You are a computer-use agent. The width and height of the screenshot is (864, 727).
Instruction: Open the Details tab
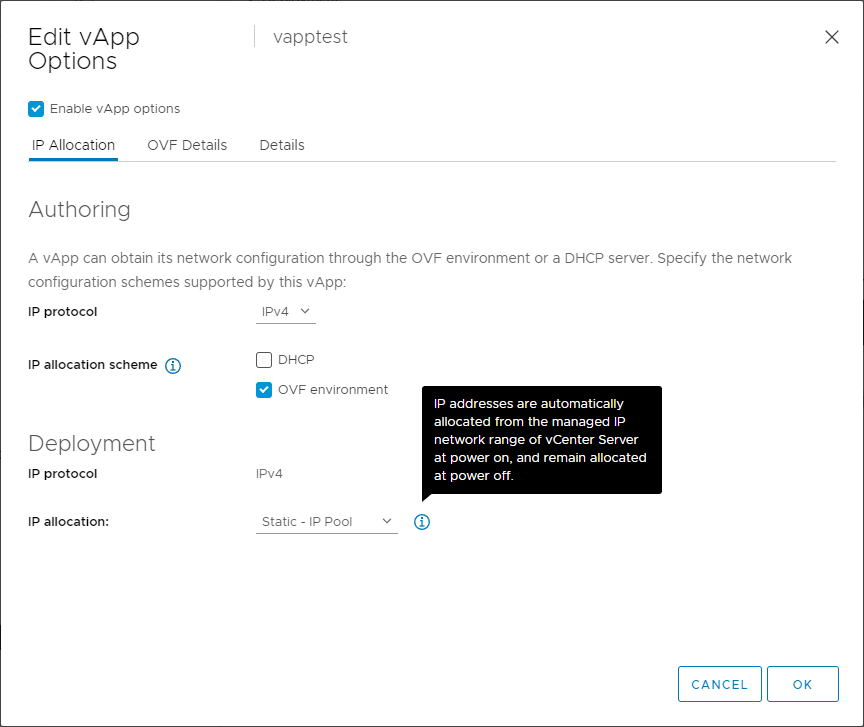(282, 145)
